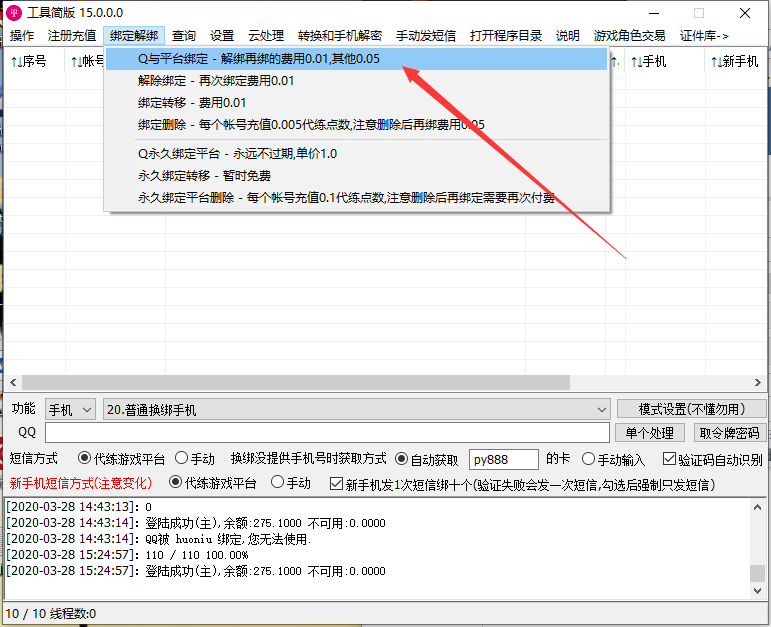The height and width of the screenshot is (627, 771).
Task: Click the table's horizontal scrollbar thumb
Action: pos(296,383)
